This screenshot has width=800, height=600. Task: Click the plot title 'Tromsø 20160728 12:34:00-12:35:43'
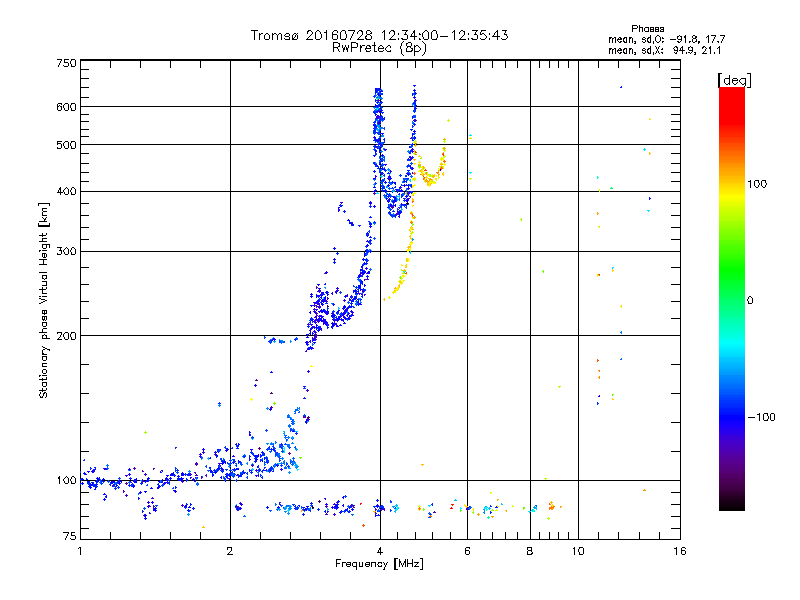coord(379,35)
